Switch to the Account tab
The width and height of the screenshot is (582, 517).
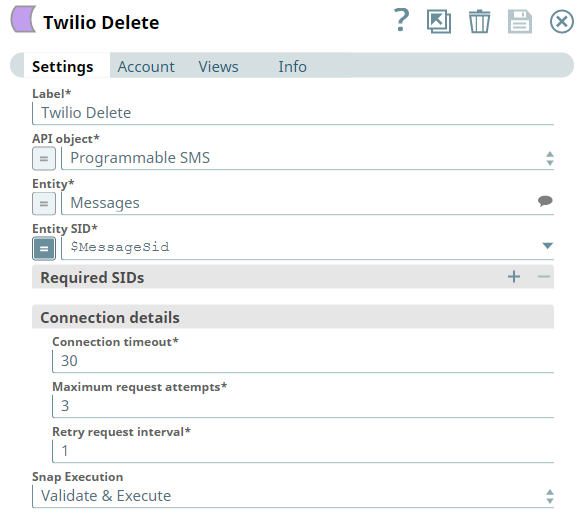tap(146, 67)
